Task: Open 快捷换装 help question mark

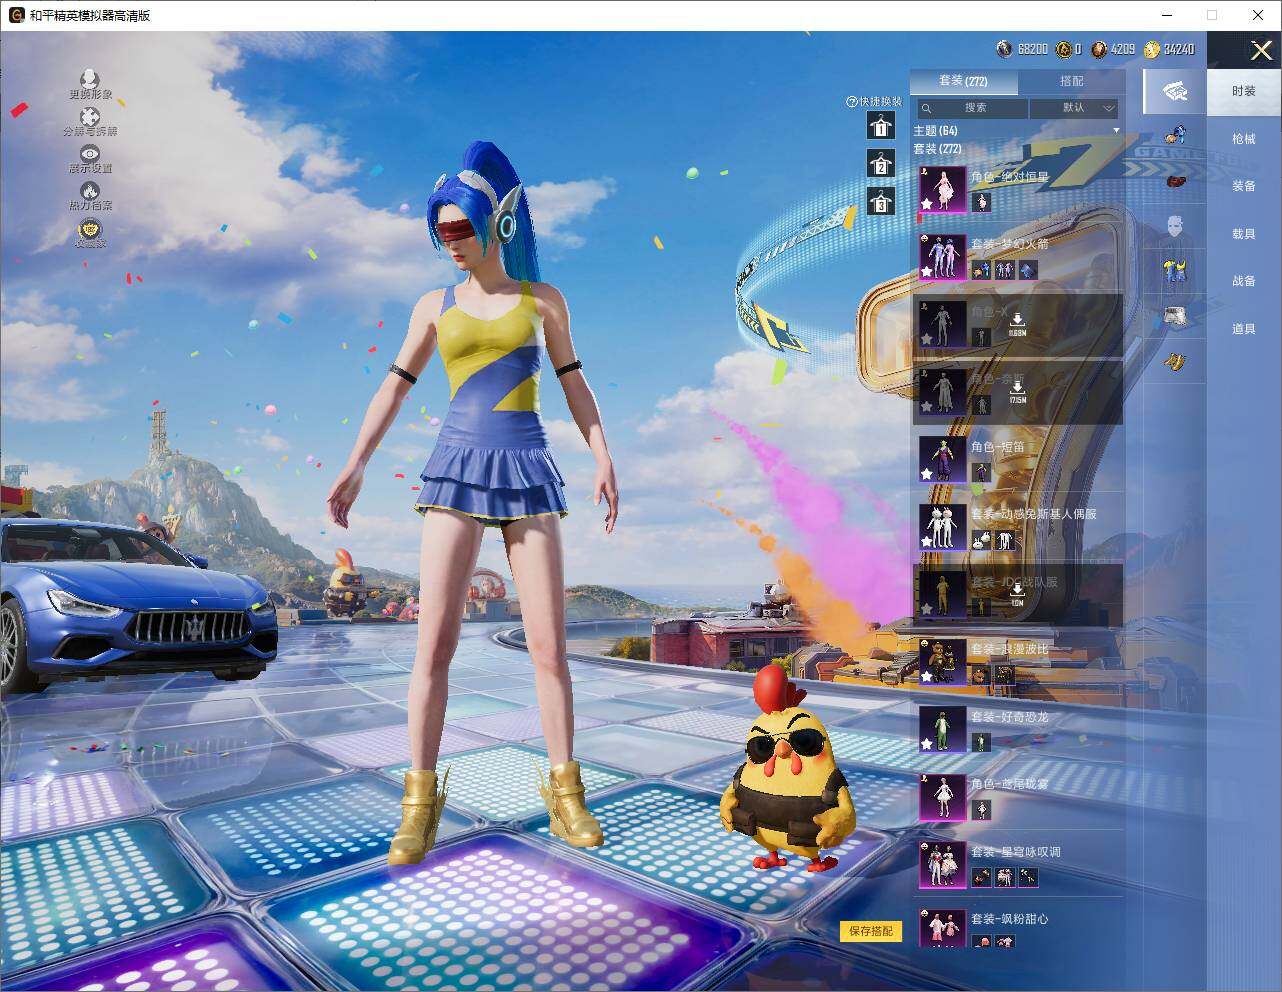Action: click(852, 102)
